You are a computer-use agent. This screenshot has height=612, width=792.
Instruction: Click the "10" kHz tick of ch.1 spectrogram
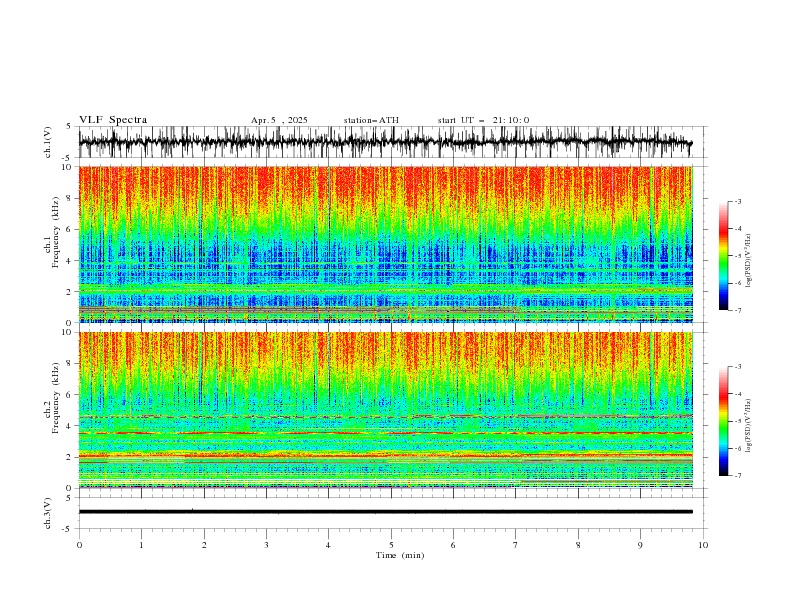click(x=69, y=167)
